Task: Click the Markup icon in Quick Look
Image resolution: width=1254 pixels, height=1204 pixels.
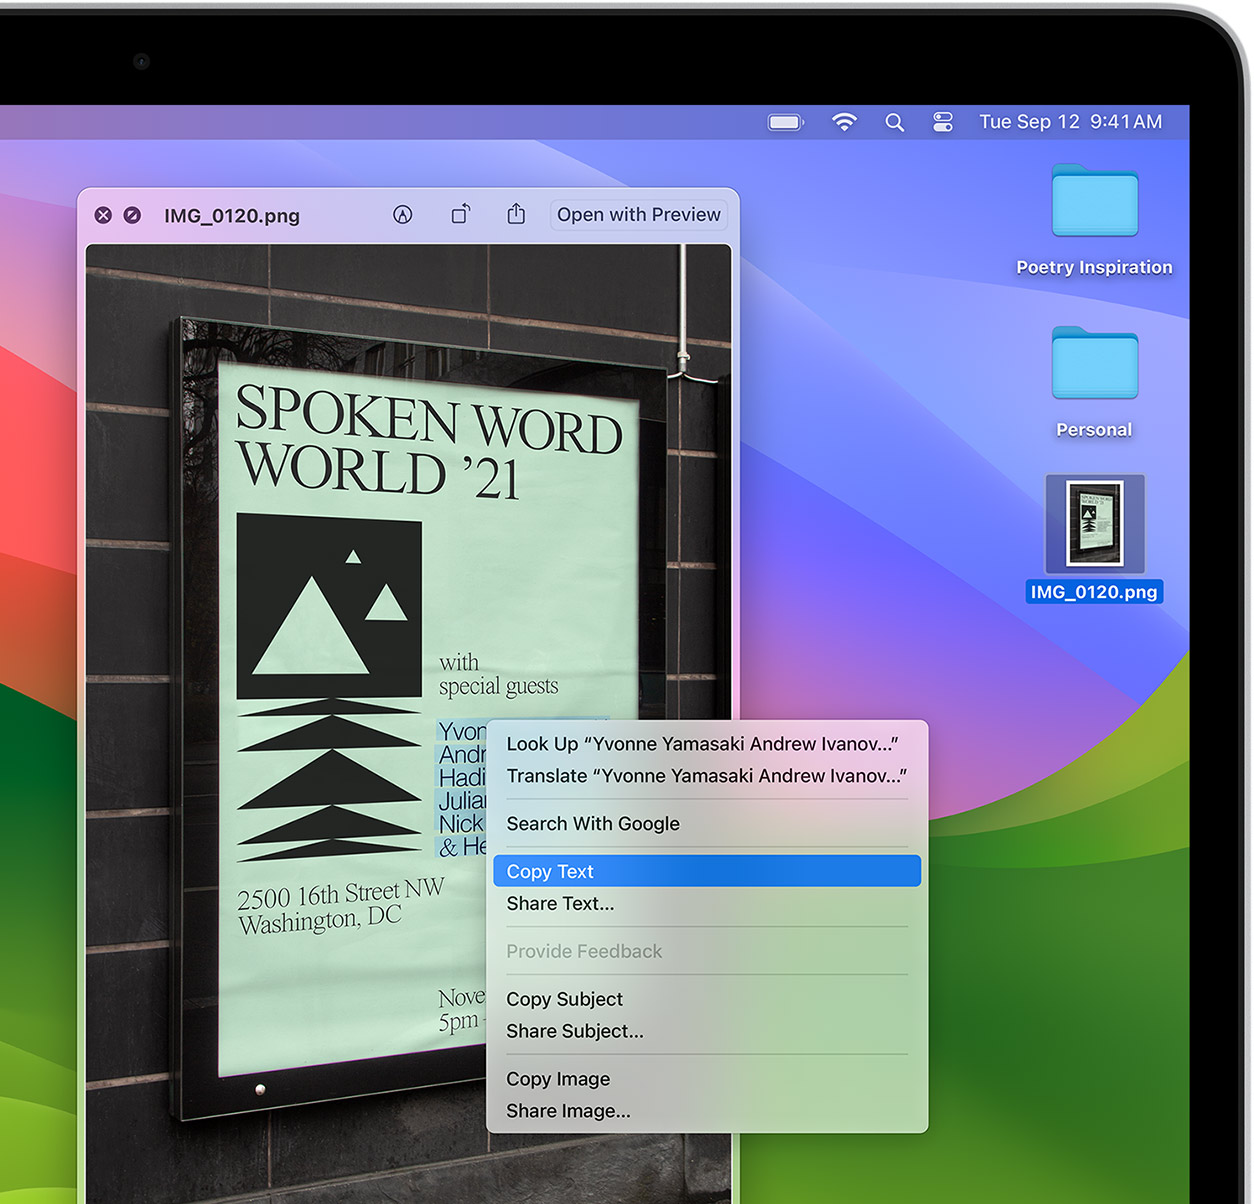Action: pos(402,215)
